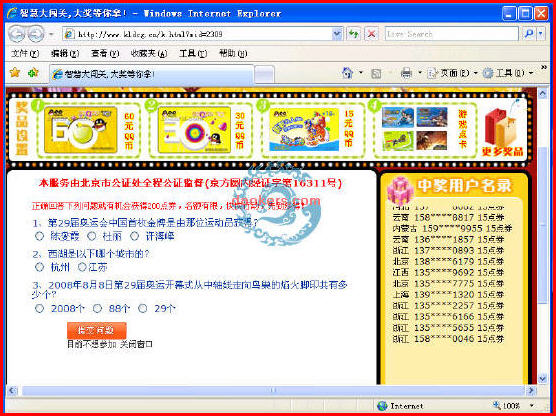Click the horizontal scrollbar left arrow

[12, 390]
